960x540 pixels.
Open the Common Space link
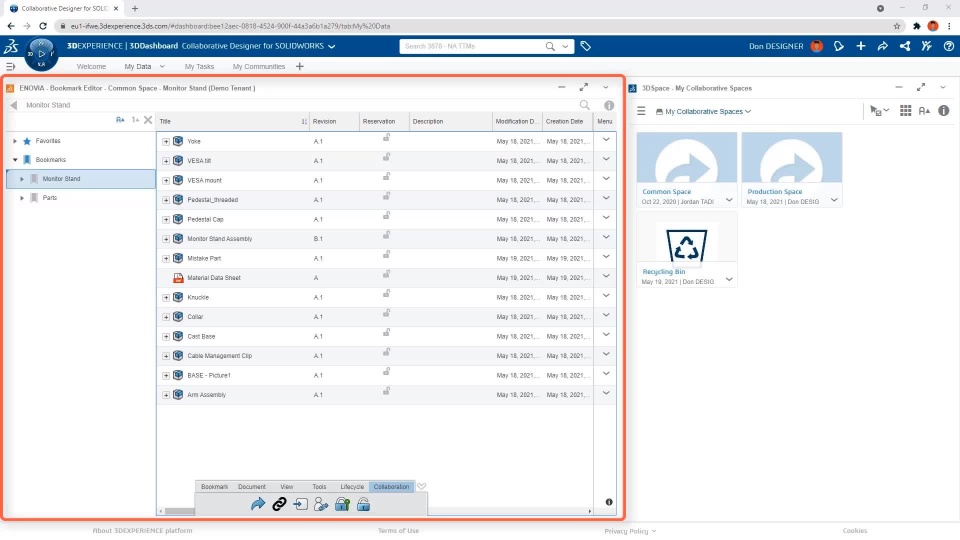pos(666,192)
